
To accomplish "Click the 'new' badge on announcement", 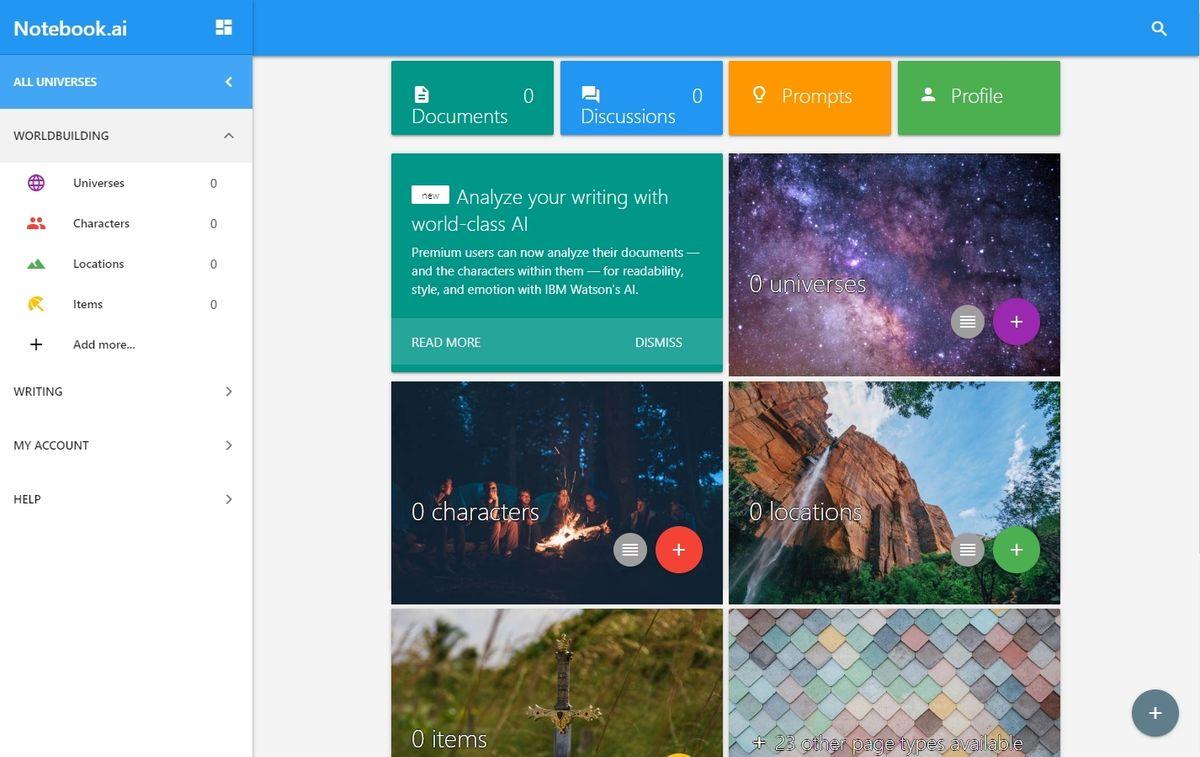I will click(430, 196).
